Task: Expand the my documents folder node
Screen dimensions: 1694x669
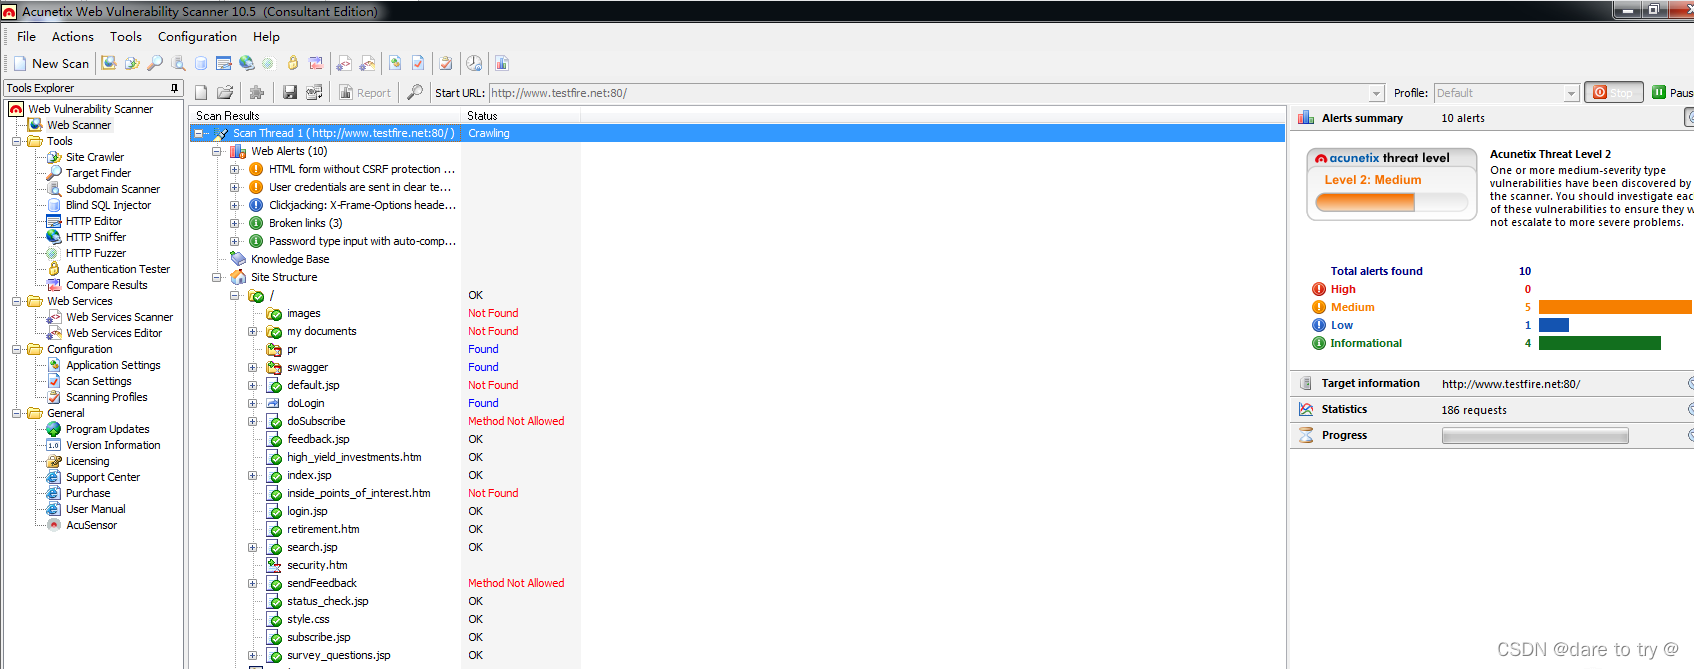Action: click(x=252, y=331)
